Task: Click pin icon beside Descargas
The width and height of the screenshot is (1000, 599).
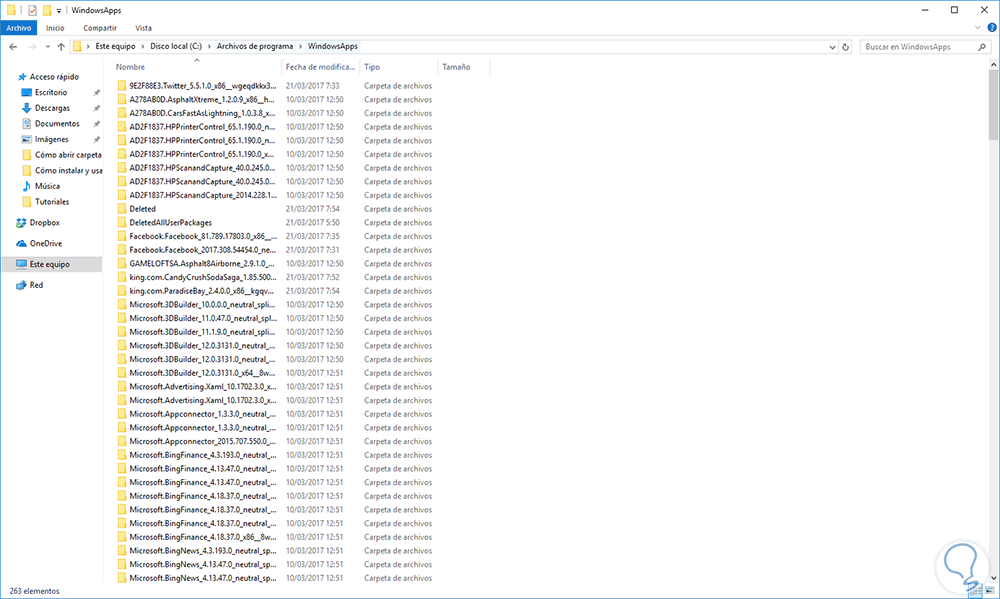Action: [x=96, y=108]
